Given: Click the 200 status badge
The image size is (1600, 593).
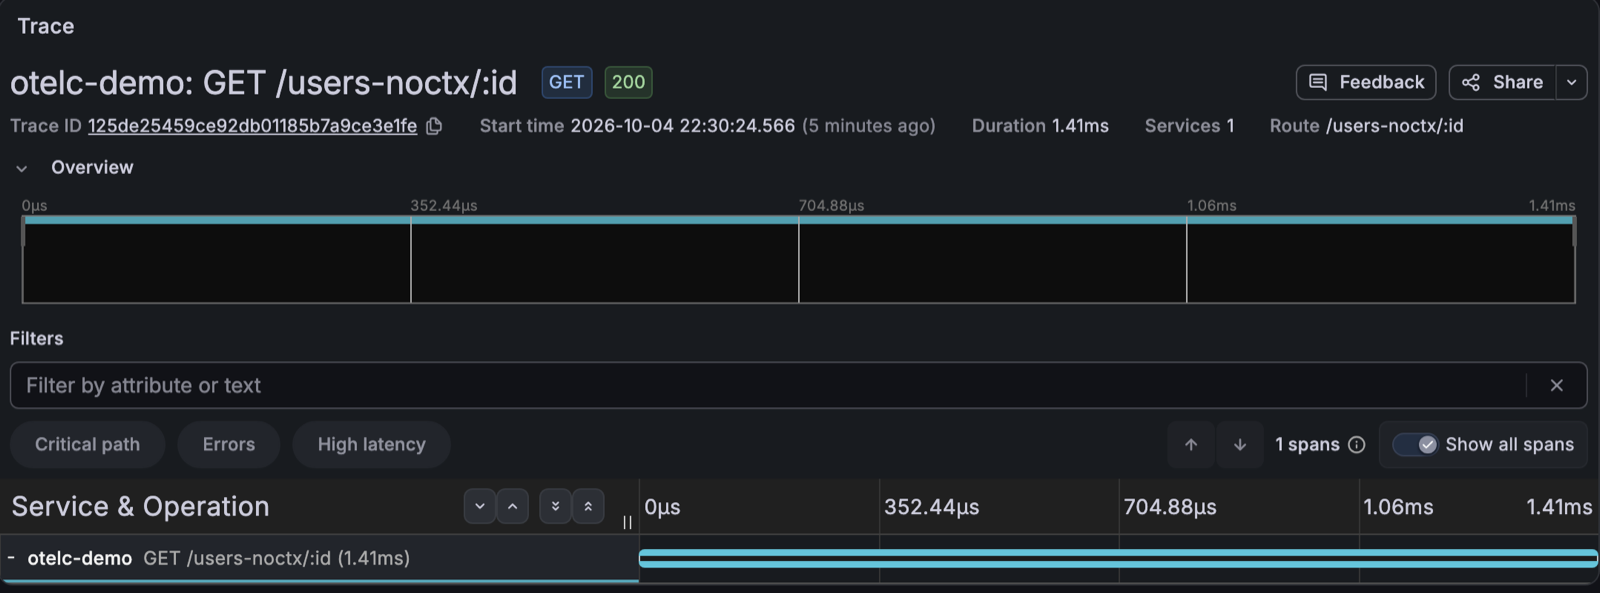Looking at the screenshot, I should tap(628, 82).
